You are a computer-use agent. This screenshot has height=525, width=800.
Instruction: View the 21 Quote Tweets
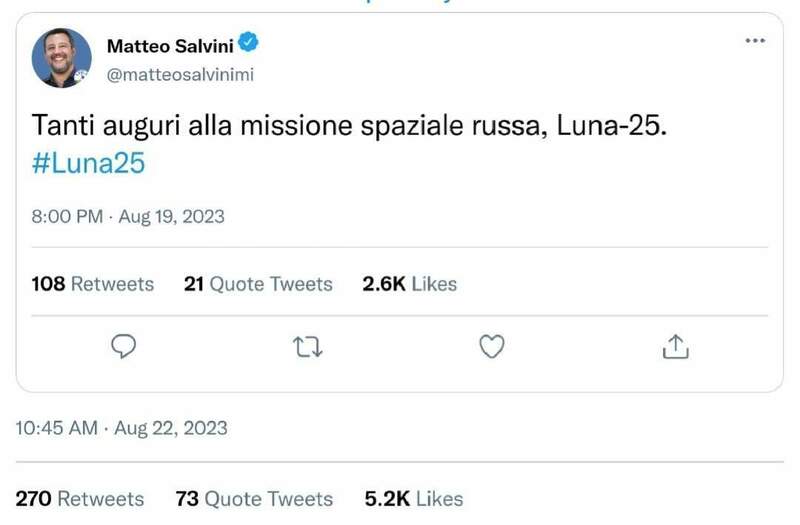(258, 284)
